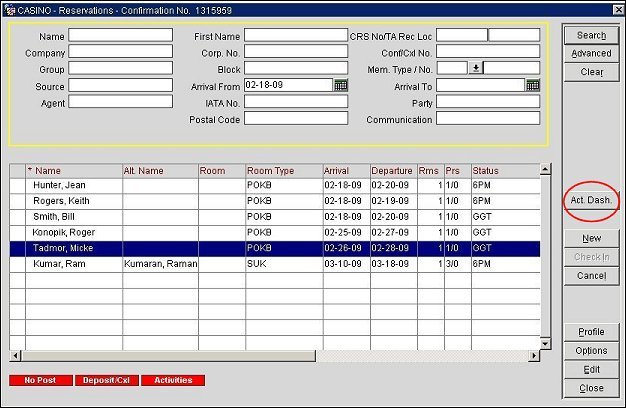Click the red No Post indicator
The image size is (626, 408).
coord(40,381)
